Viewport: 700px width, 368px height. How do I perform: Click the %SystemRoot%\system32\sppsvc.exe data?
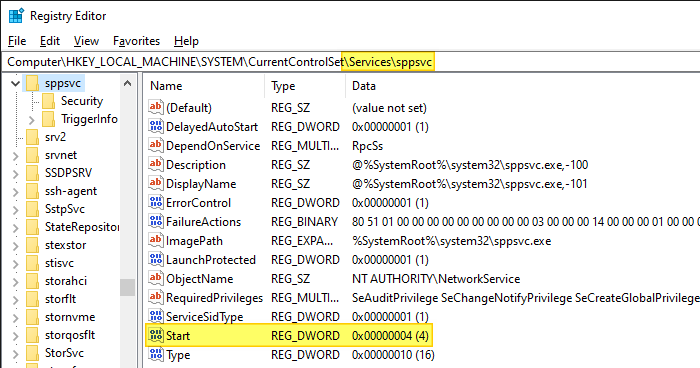[451, 241]
